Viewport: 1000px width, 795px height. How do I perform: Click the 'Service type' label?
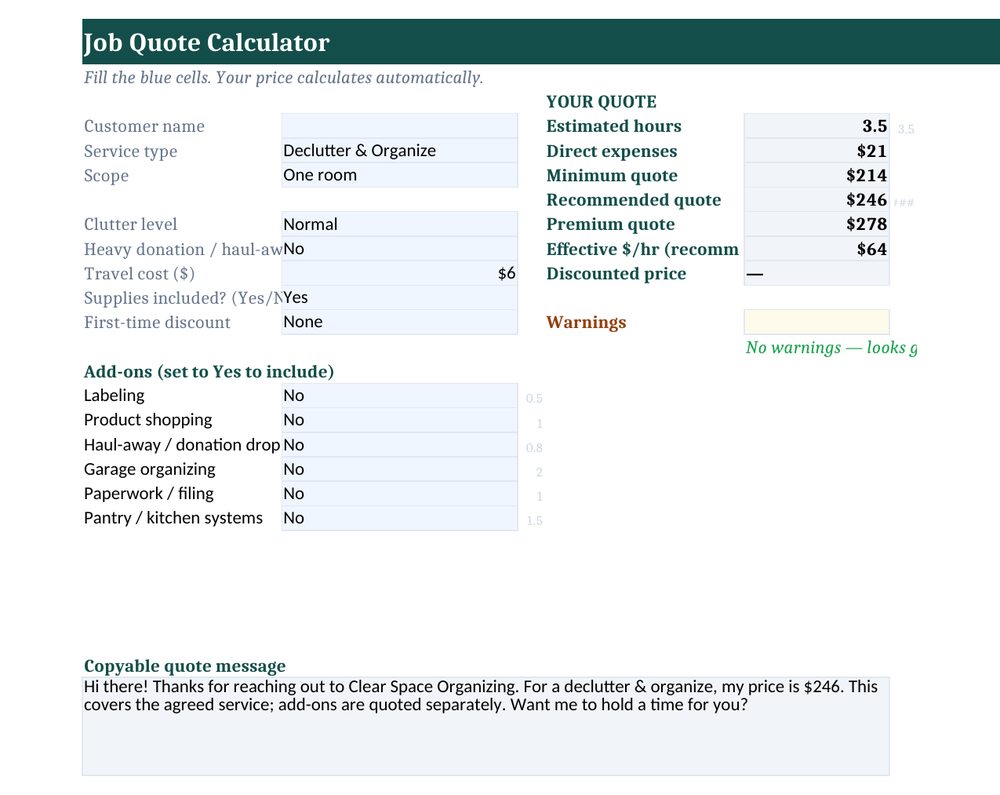tap(130, 151)
